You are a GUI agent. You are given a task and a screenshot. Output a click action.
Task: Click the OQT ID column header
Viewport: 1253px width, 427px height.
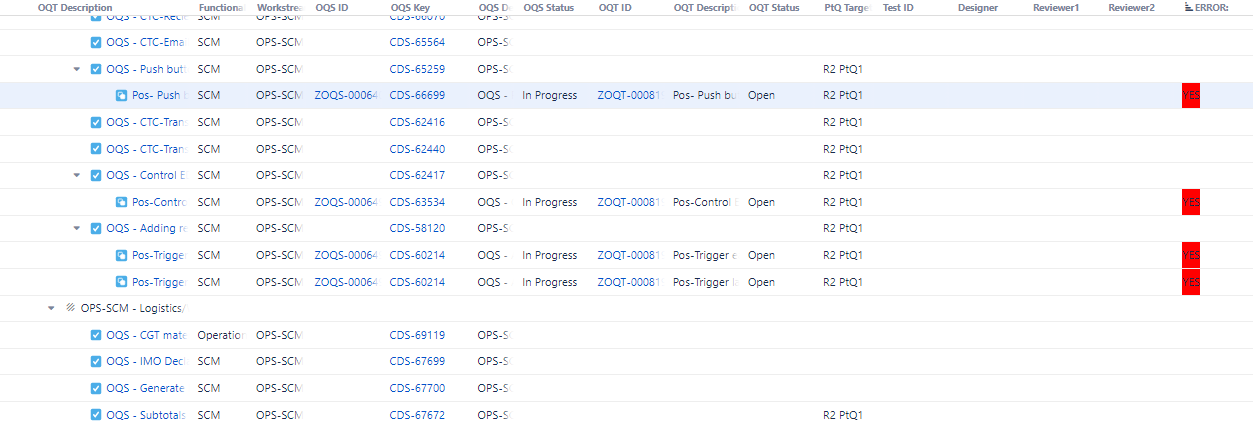(x=615, y=8)
